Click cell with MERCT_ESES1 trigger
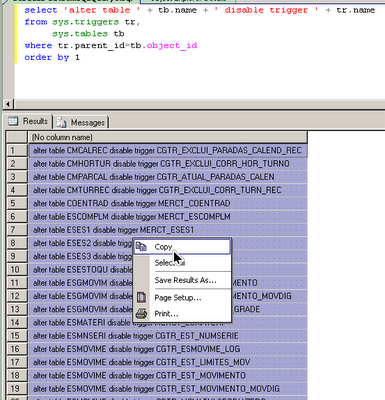This screenshot has height=400, width=385. tap(168, 230)
